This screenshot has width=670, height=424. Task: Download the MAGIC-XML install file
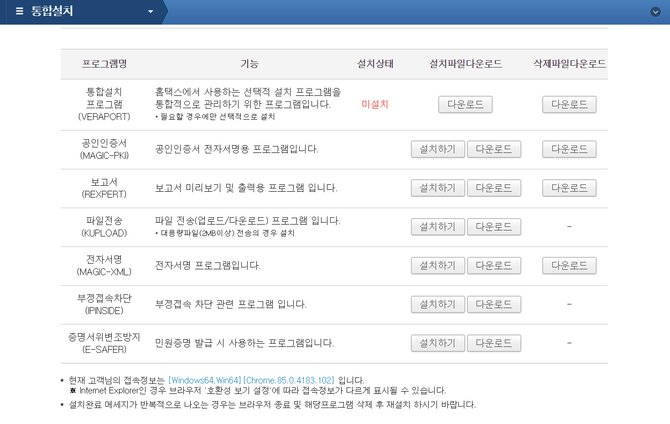(x=493, y=266)
